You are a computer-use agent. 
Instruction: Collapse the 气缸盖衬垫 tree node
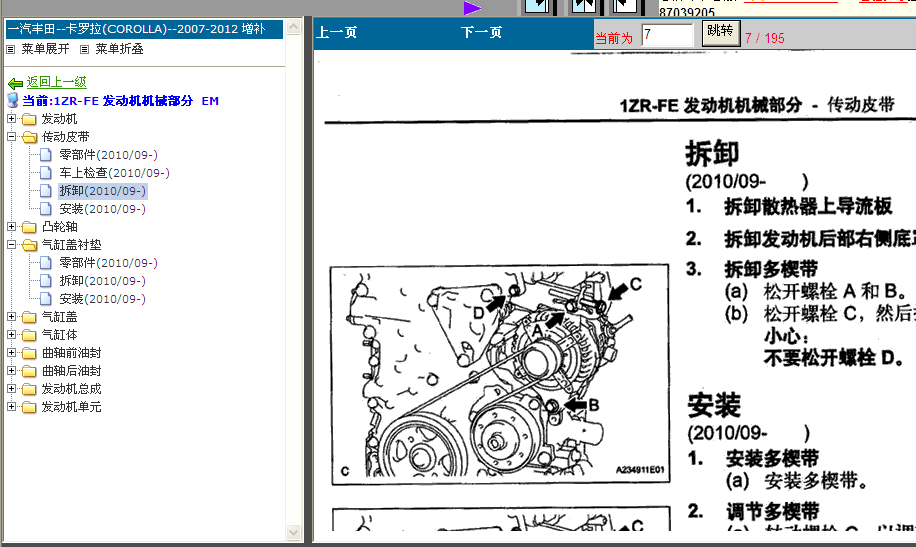click(x=11, y=245)
